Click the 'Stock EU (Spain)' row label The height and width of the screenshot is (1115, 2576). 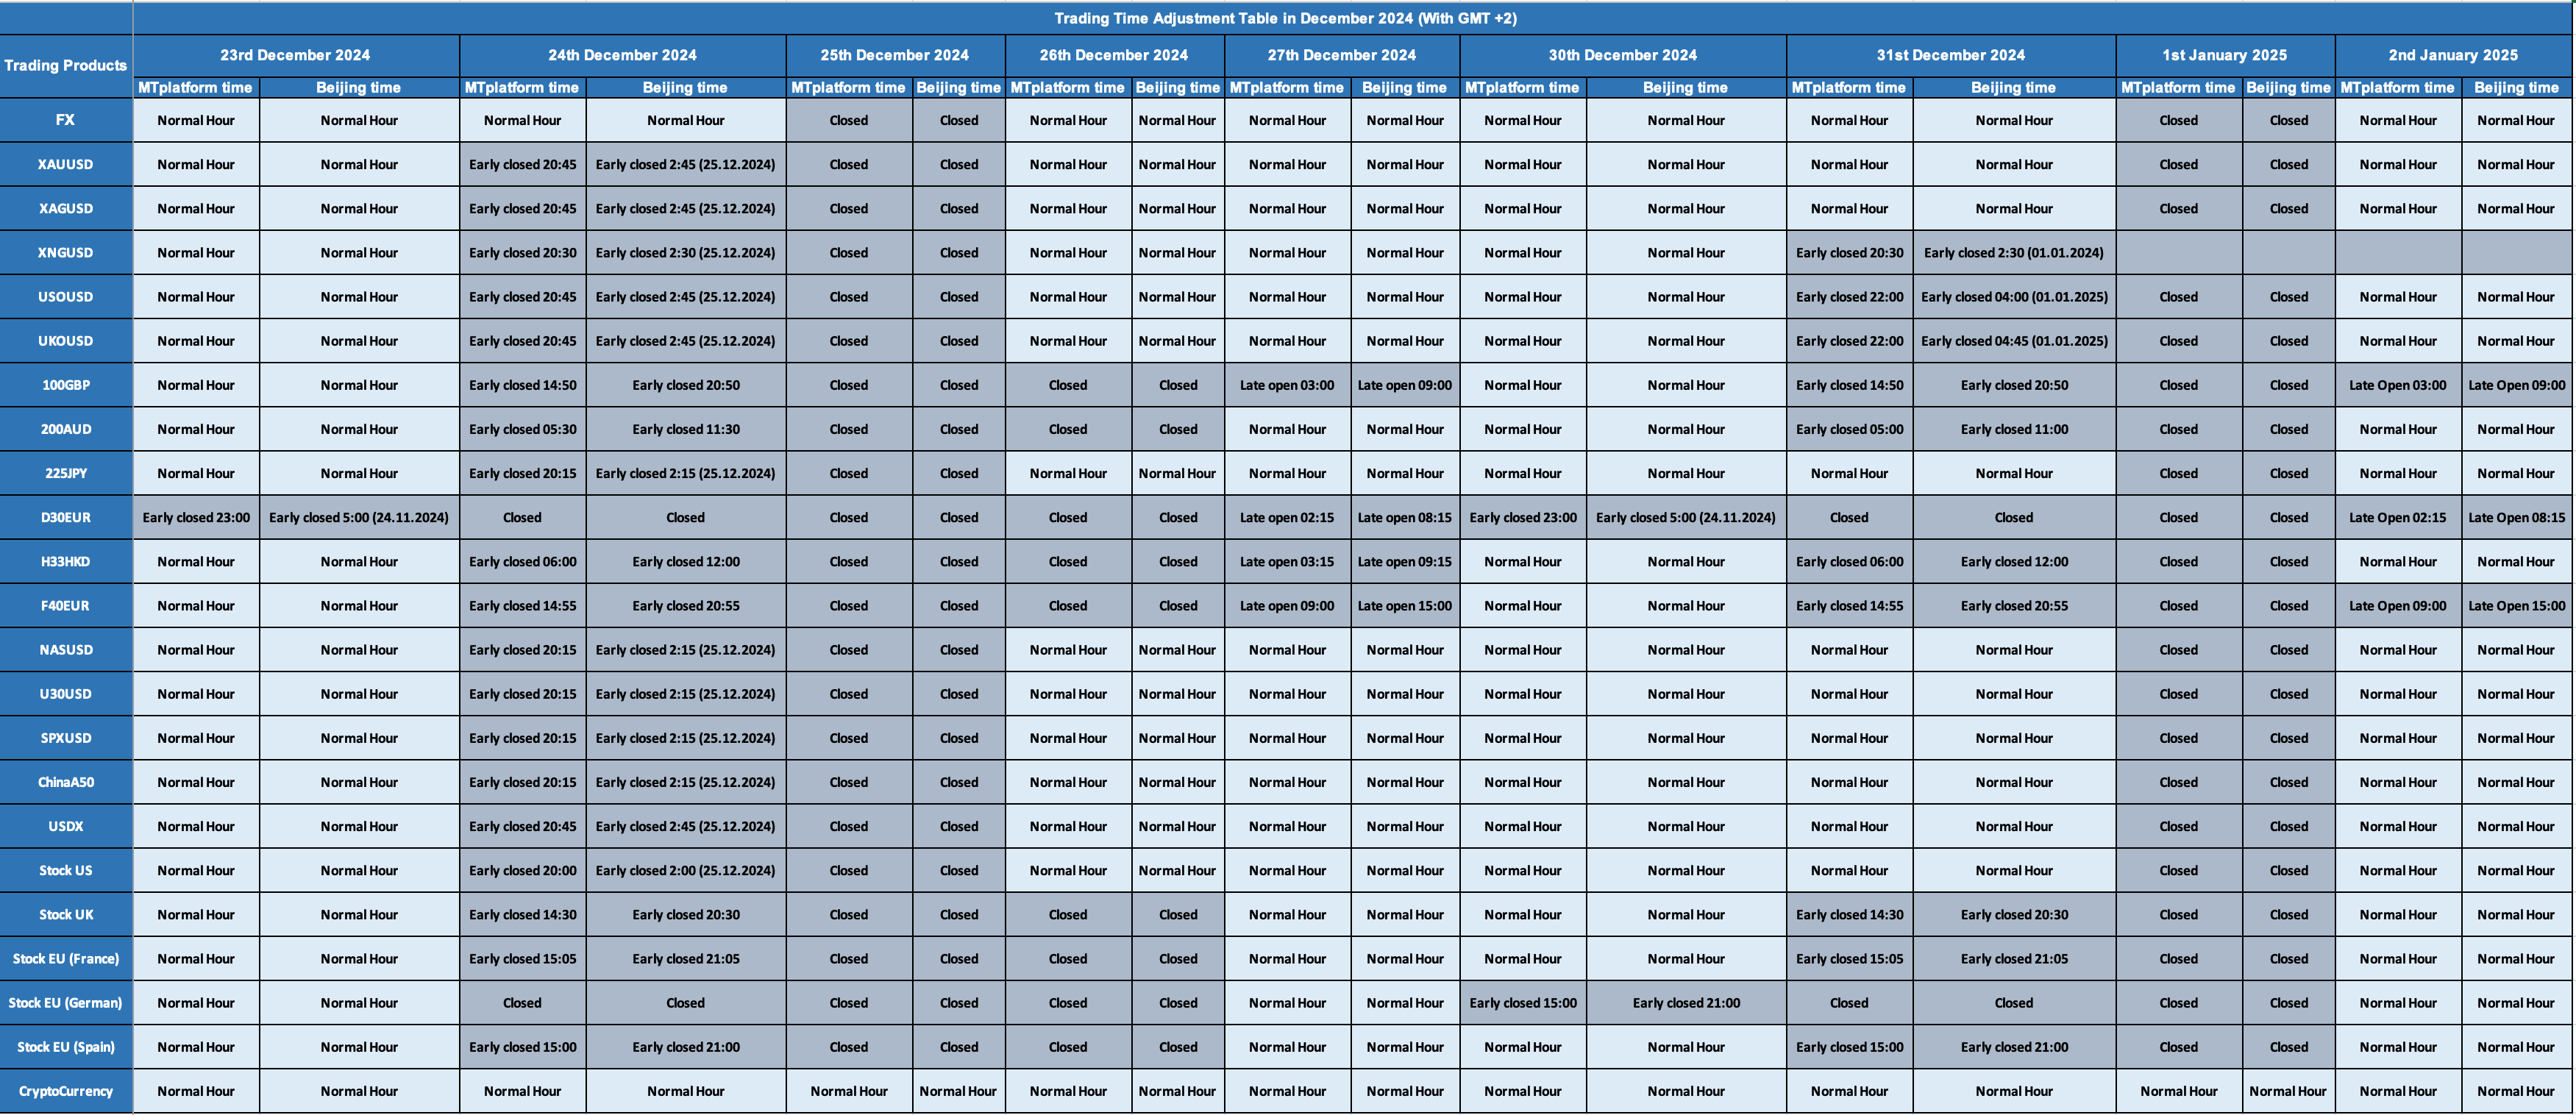point(66,1047)
